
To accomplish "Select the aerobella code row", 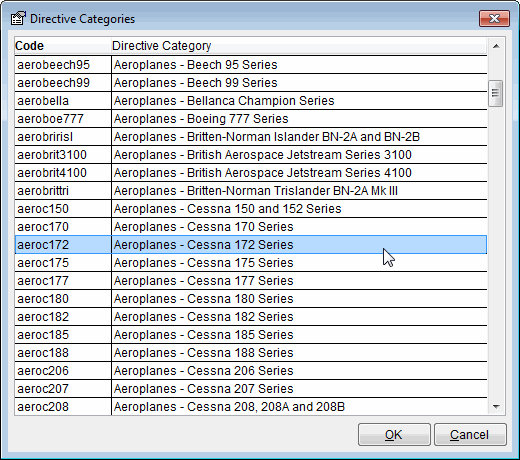I will pos(251,101).
